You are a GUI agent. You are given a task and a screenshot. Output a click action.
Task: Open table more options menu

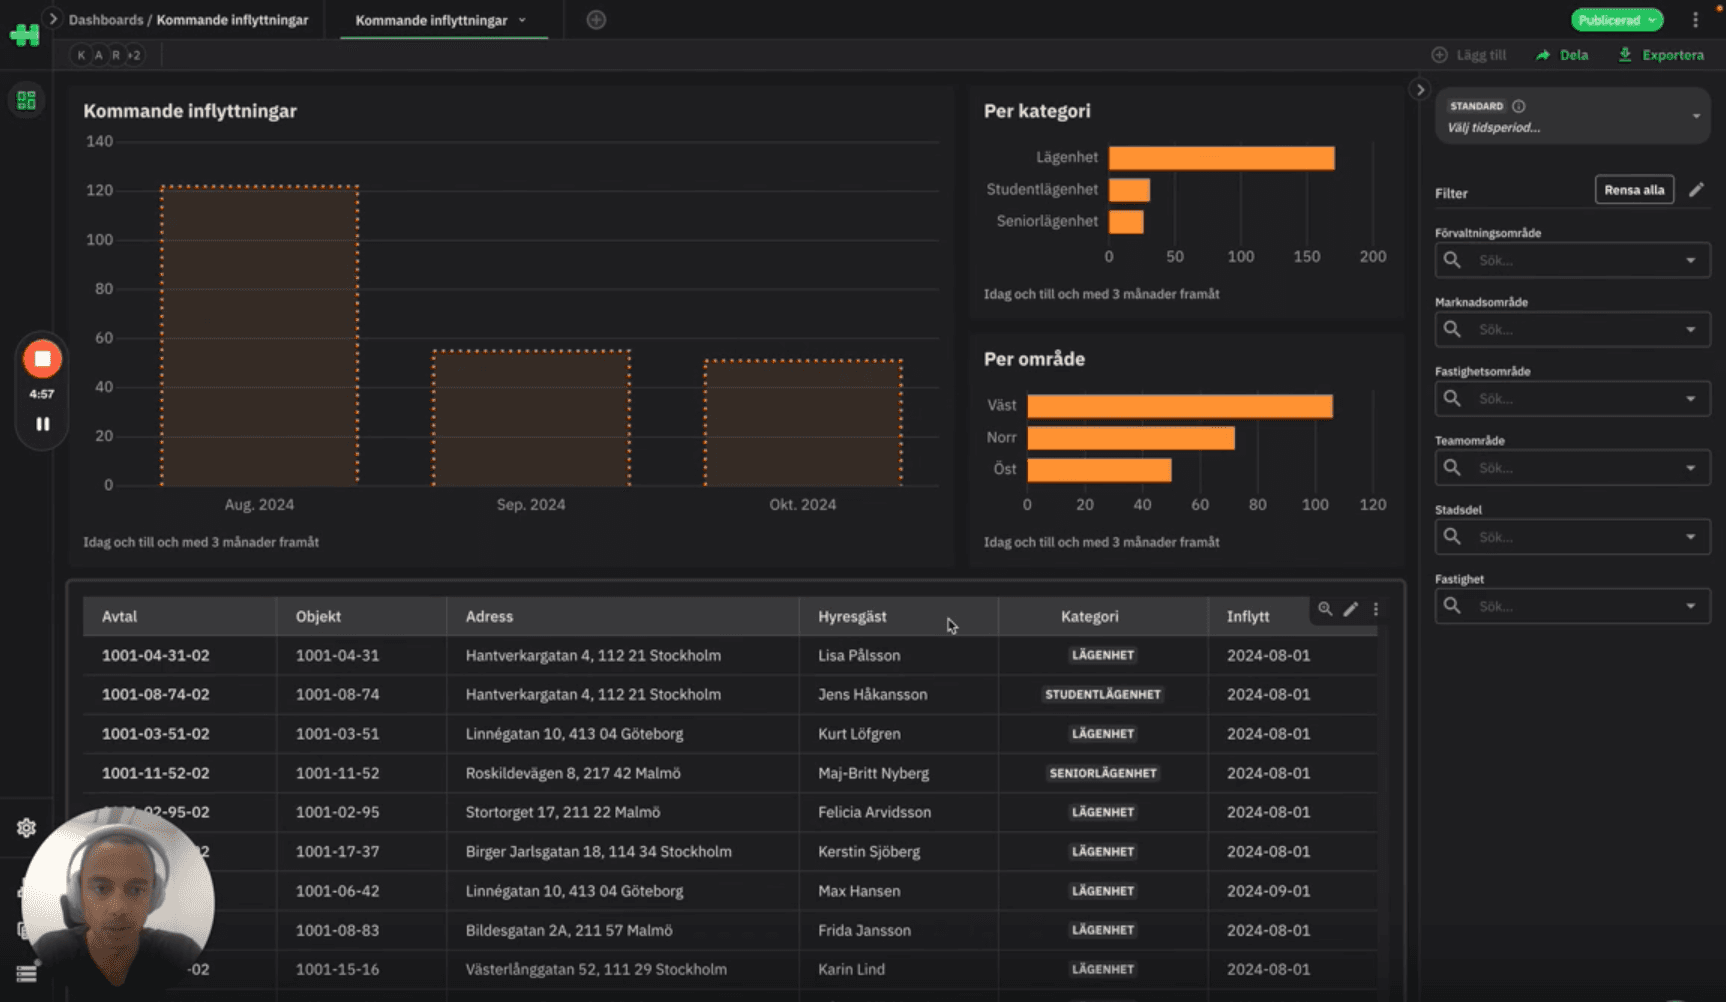click(x=1376, y=609)
